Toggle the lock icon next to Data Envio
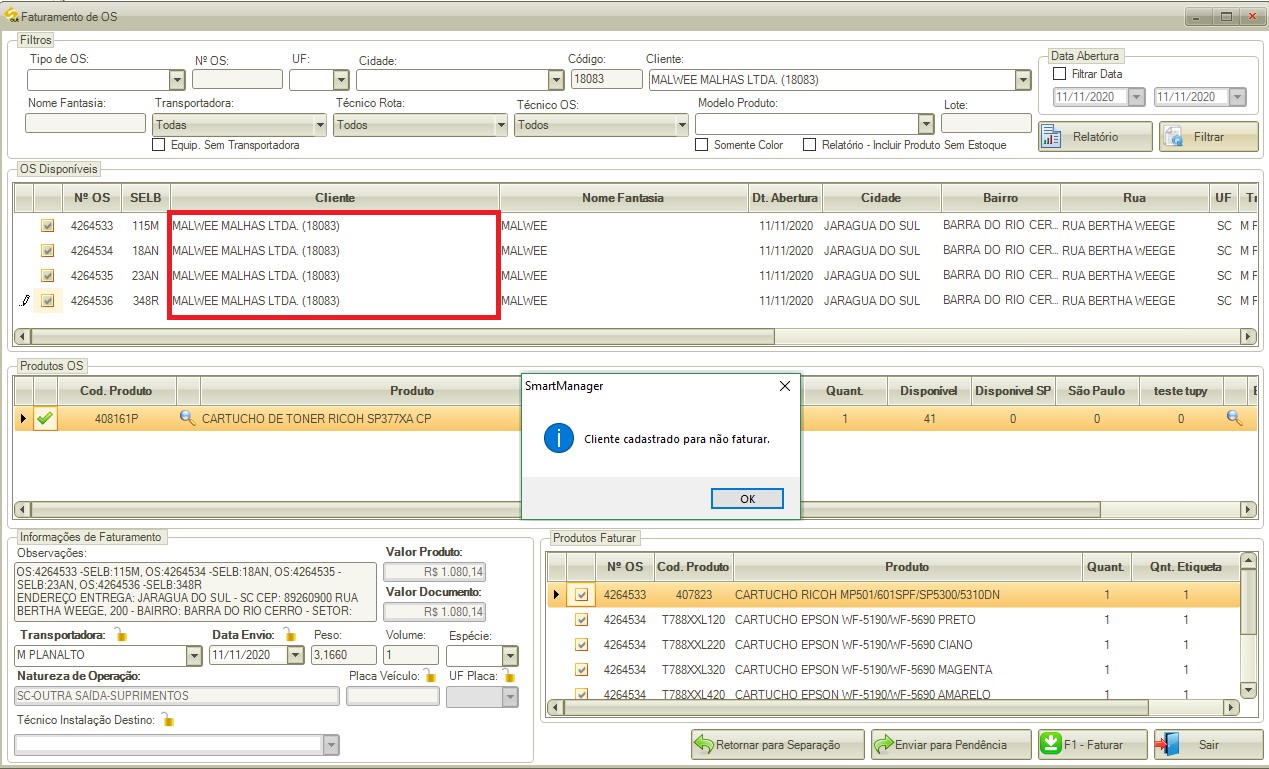Viewport: 1269px width, 769px height. tap(291, 634)
